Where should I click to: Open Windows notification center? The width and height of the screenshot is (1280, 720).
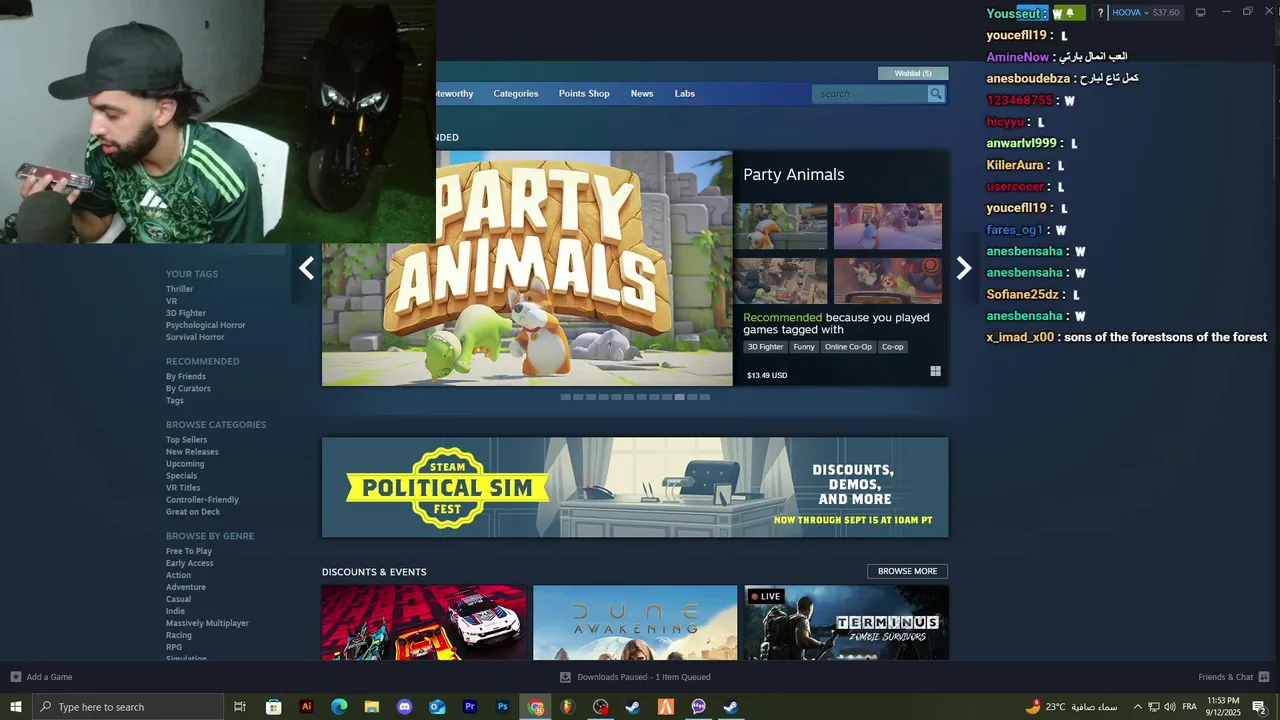coord(1259,707)
